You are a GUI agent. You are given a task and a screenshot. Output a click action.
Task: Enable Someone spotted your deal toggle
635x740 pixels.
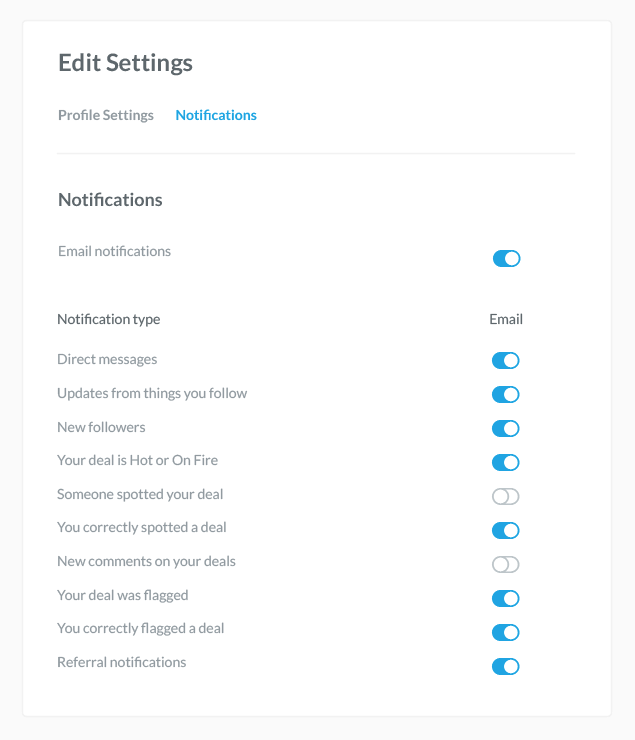505,496
